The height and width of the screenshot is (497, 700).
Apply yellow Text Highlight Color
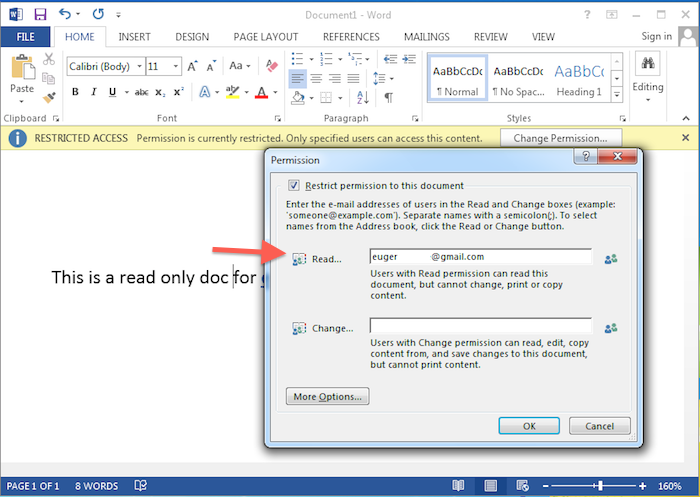(x=232, y=92)
